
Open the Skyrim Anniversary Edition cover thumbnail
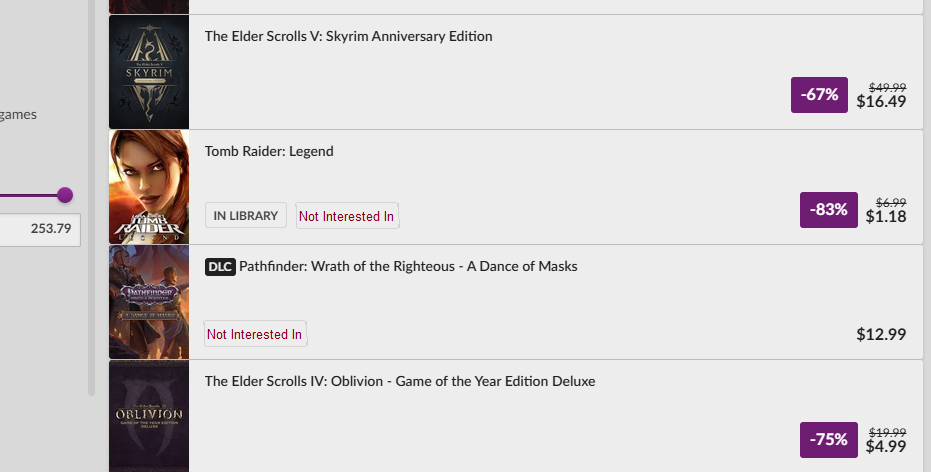(x=149, y=72)
